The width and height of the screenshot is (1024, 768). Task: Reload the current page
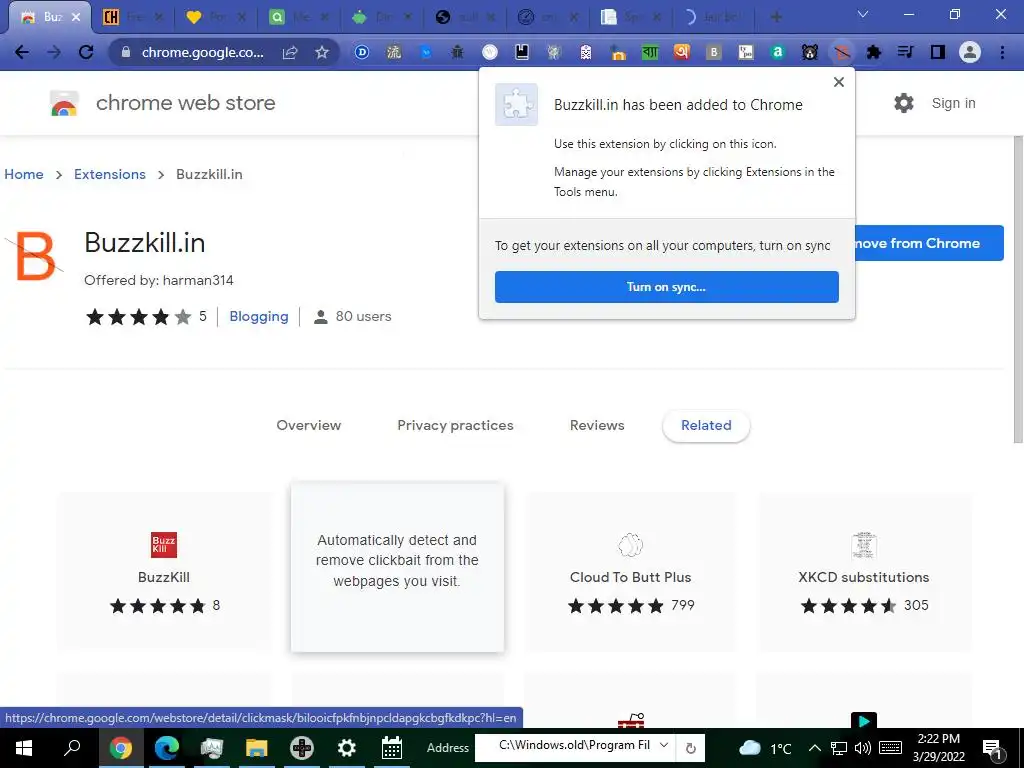[x=86, y=52]
